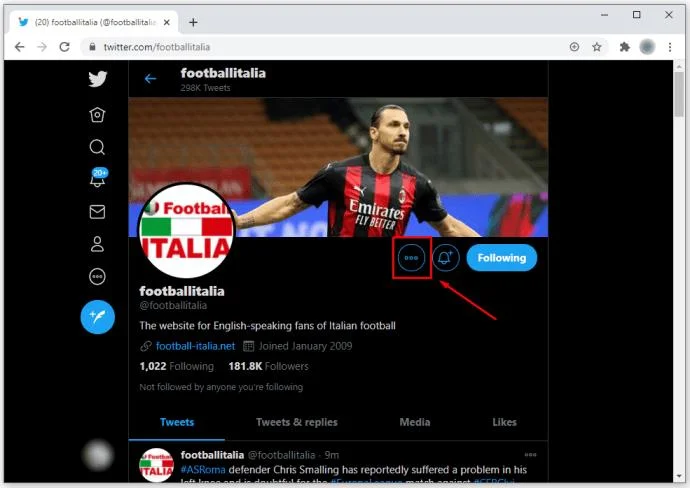Select the Tweets tab

click(177, 422)
